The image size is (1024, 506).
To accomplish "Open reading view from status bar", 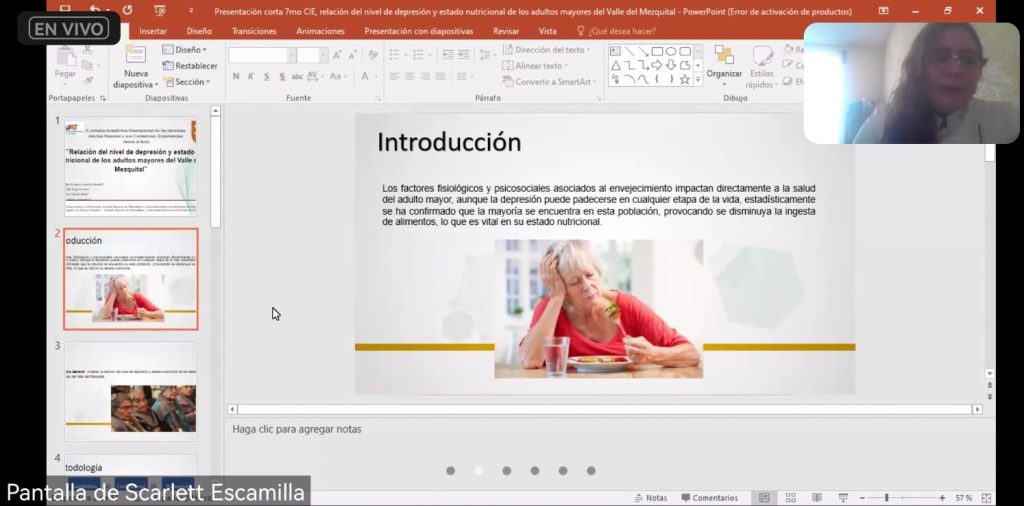I will [x=817, y=498].
